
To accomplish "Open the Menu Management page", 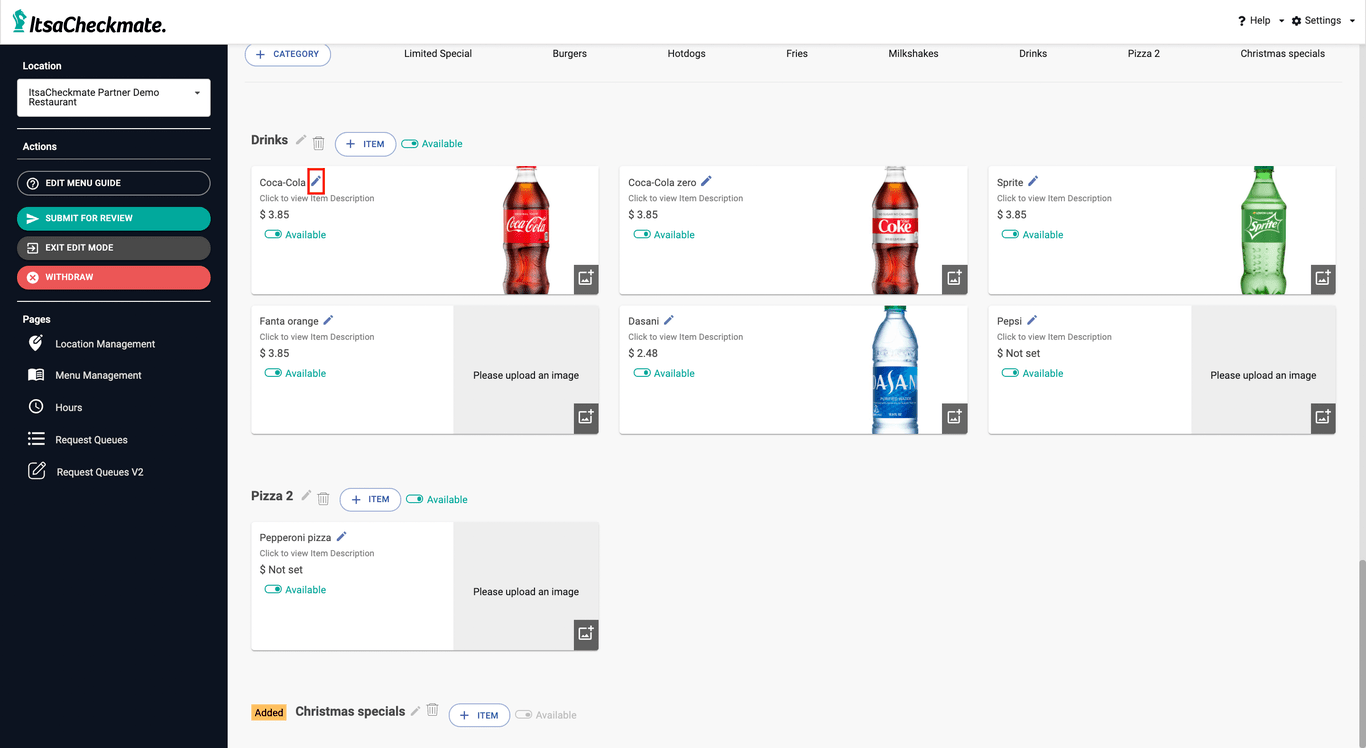I will 98,375.
